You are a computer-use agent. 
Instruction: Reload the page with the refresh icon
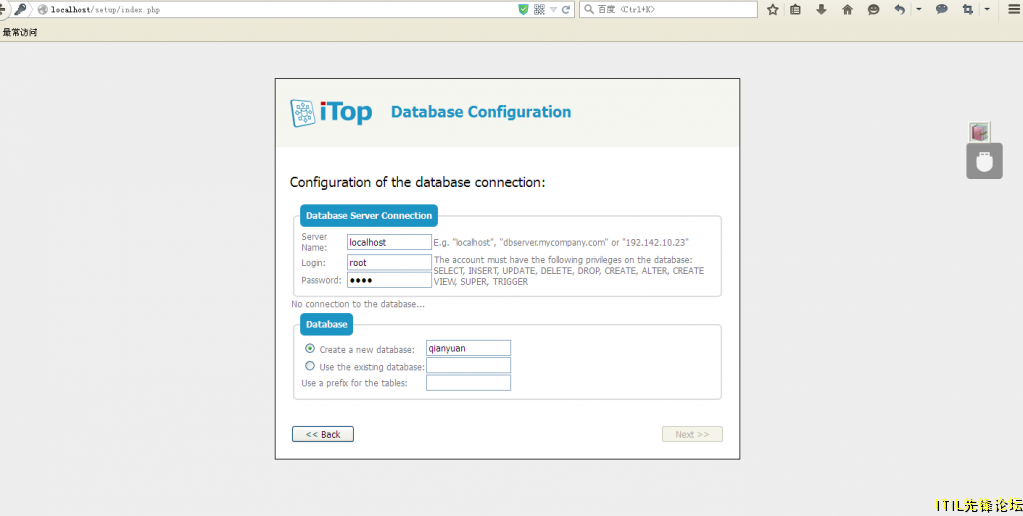pyautogui.click(x=566, y=9)
